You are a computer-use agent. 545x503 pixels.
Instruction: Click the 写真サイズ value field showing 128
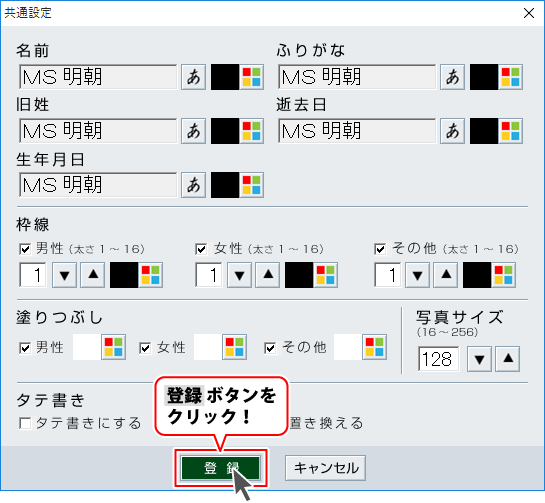coord(438,359)
